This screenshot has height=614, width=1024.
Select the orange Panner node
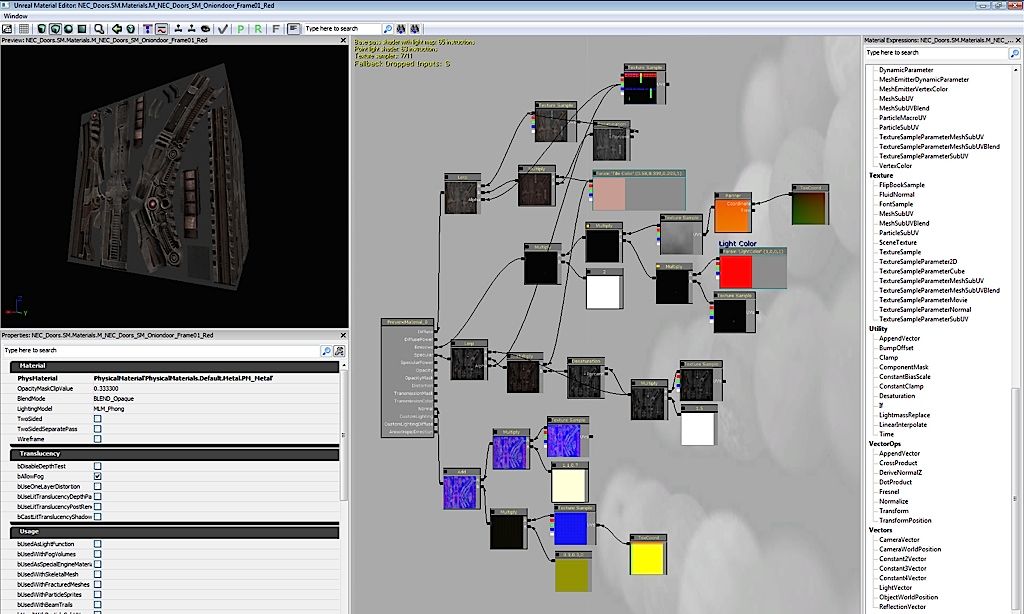coord(733,212)
